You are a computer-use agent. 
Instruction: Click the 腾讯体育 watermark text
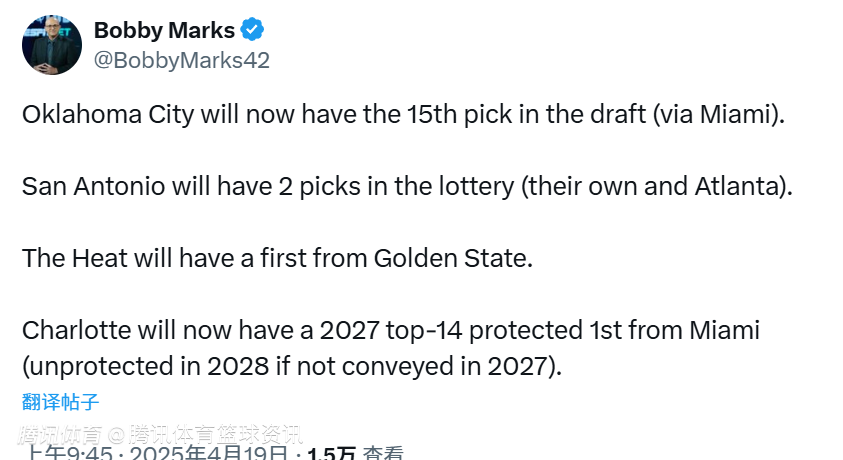point(60,434)
